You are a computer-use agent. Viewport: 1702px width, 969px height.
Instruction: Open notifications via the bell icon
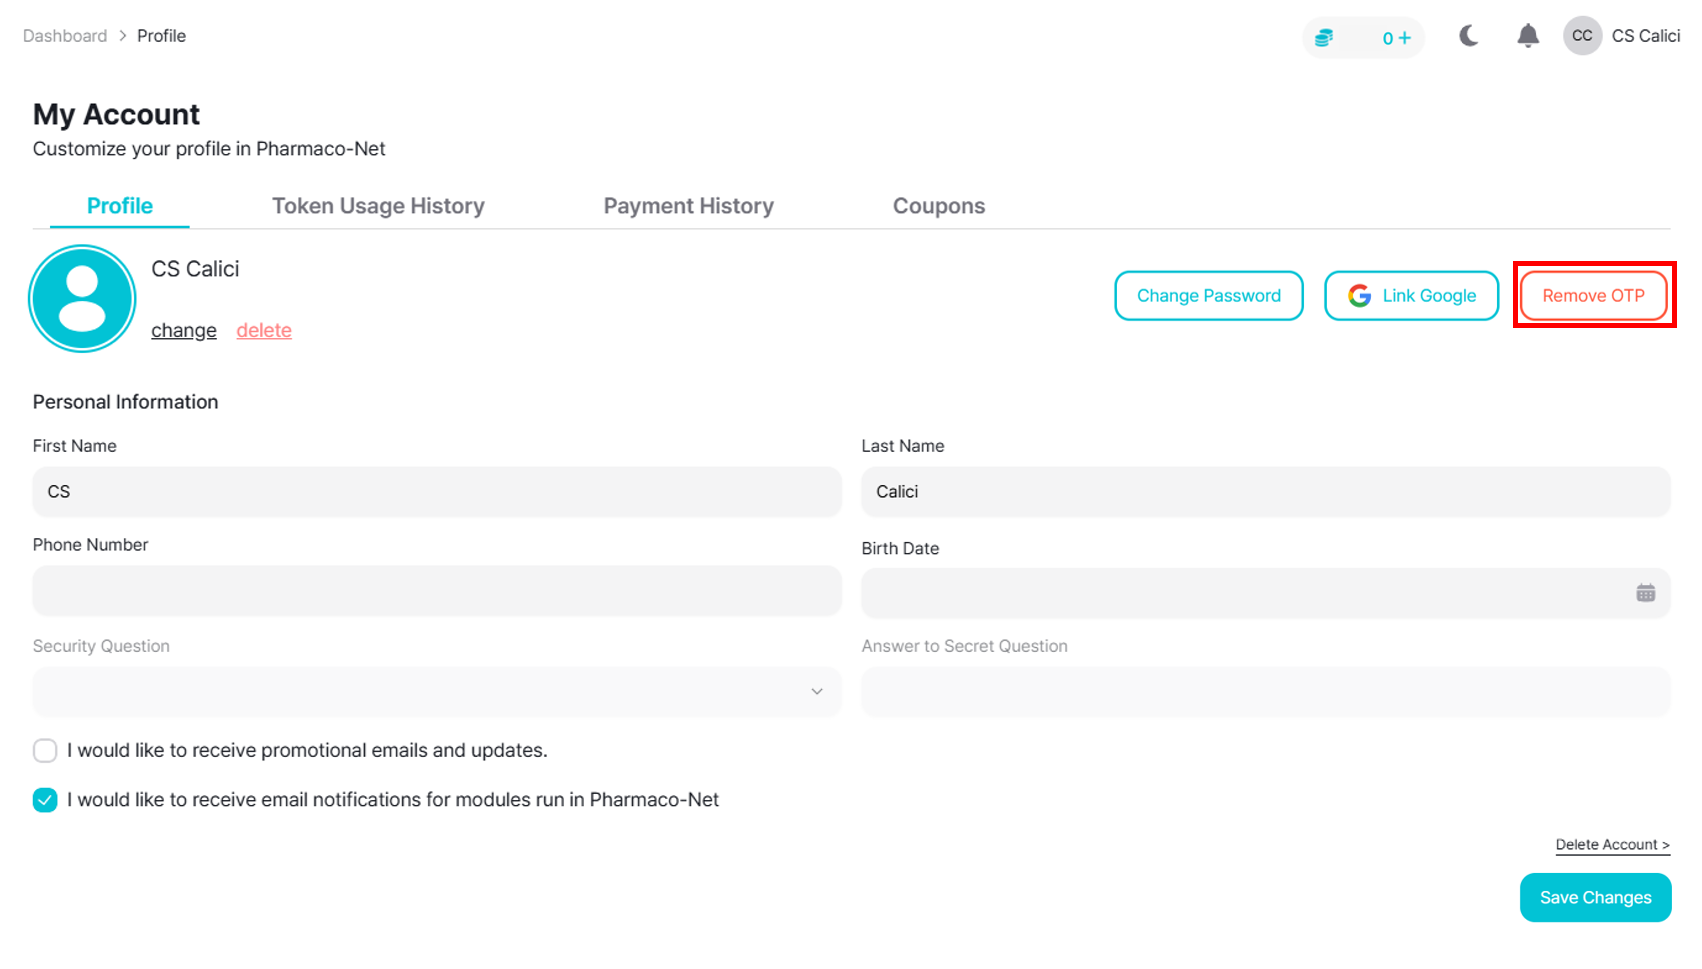coord(1527,37)
